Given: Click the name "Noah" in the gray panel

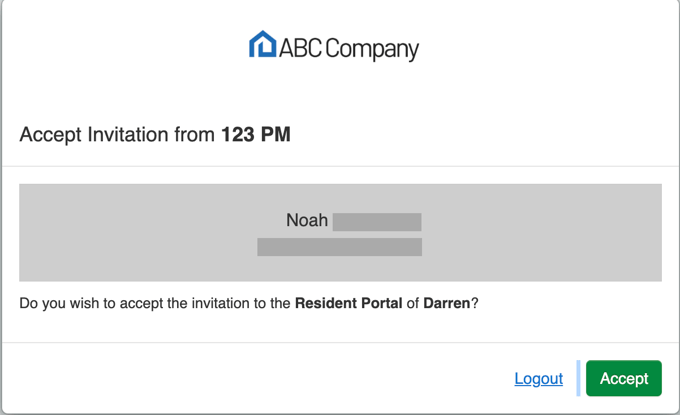Looking at the screenshot, I should point(307,220).
